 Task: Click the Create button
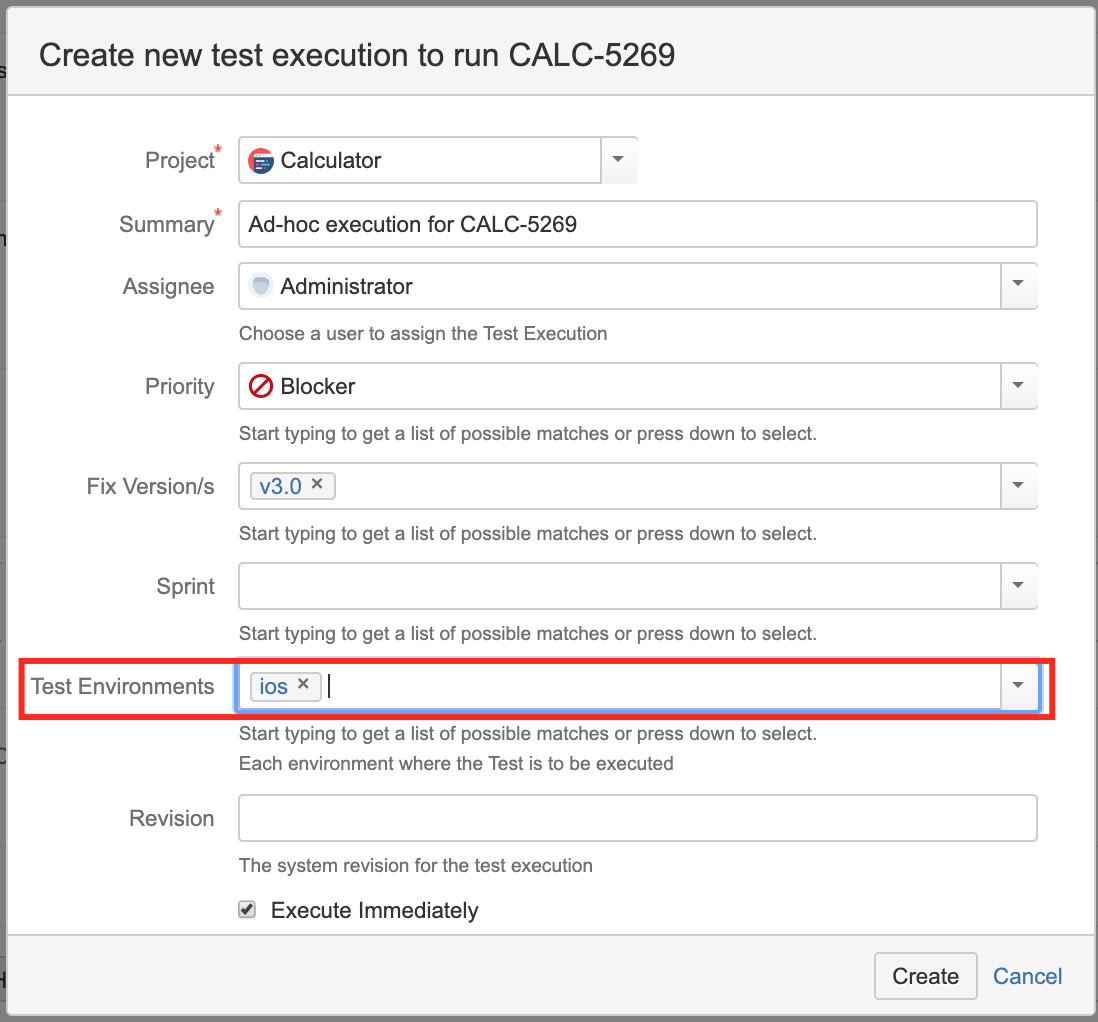pos(925,976)
